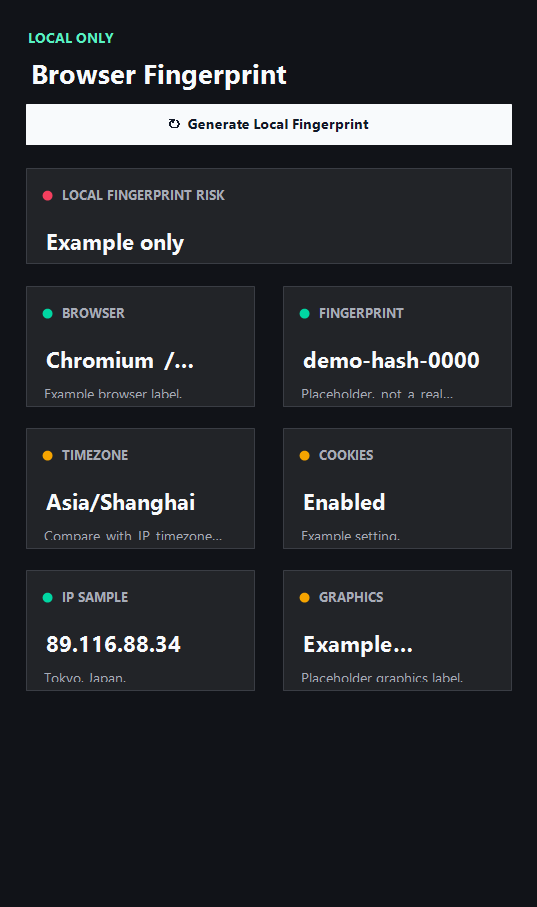
Task: Click 'Compare with IP timezone...' description
Action: (x=133, y=536)
